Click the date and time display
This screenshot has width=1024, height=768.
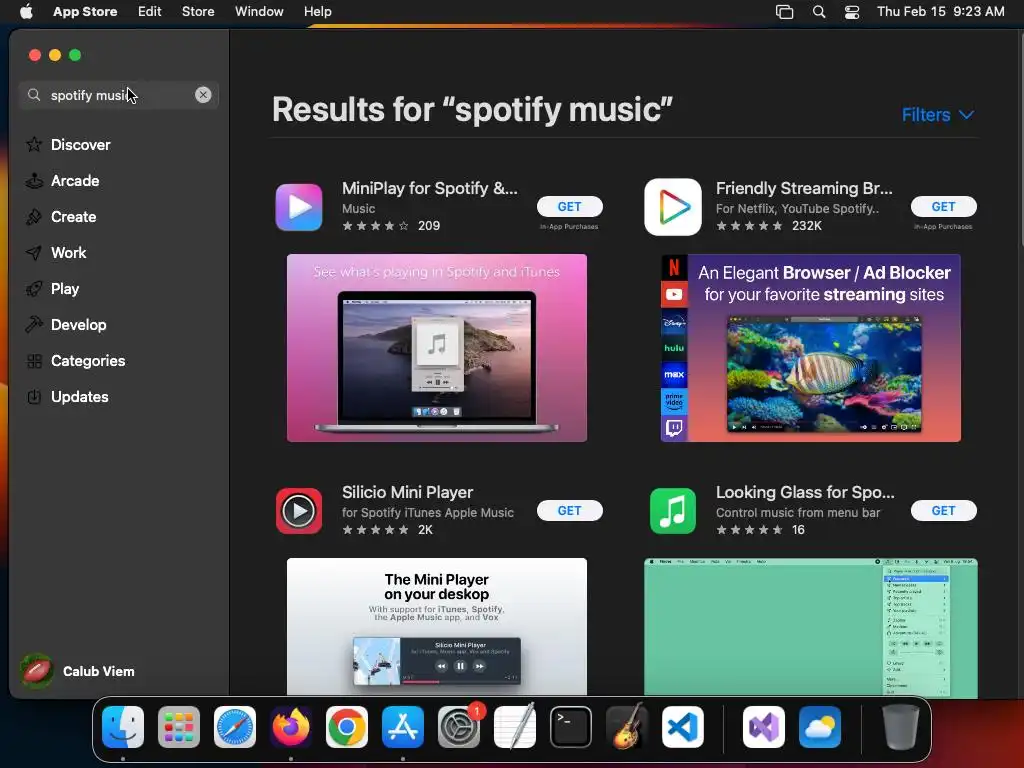940,12
